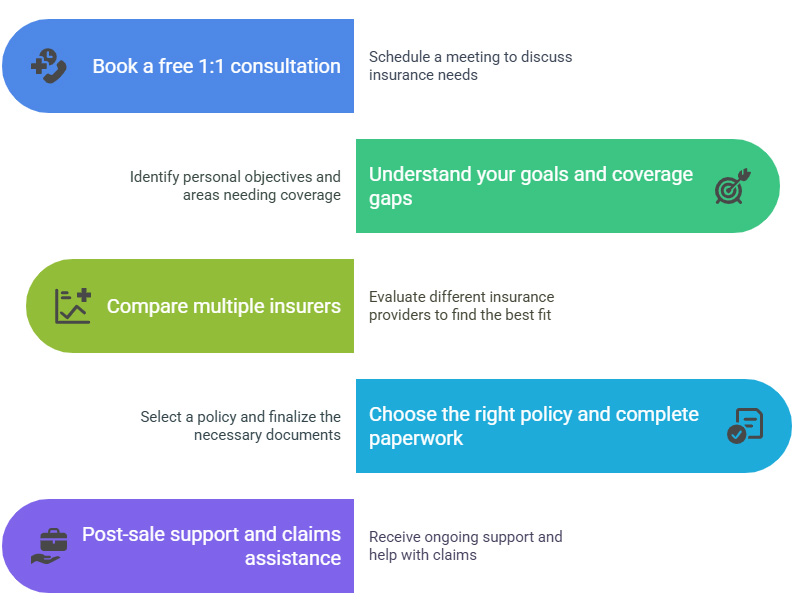Viewport: 794px width, 610px height.
Task: Select 'Compare multiple insurers' heading
Action: click(223, 306)
